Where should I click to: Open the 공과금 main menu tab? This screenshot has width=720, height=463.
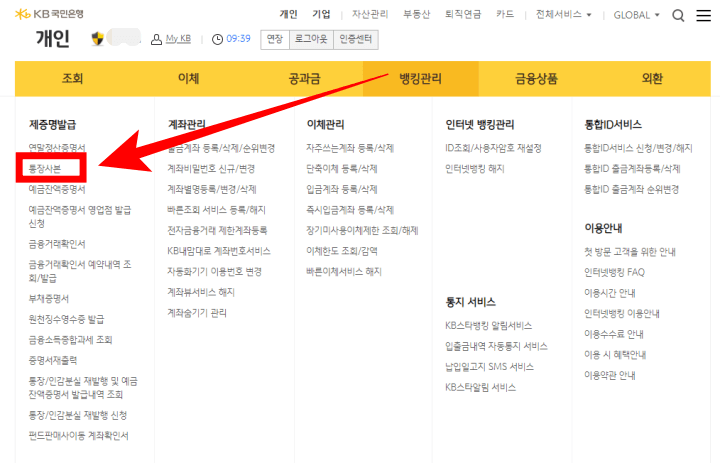pos(304,79)
